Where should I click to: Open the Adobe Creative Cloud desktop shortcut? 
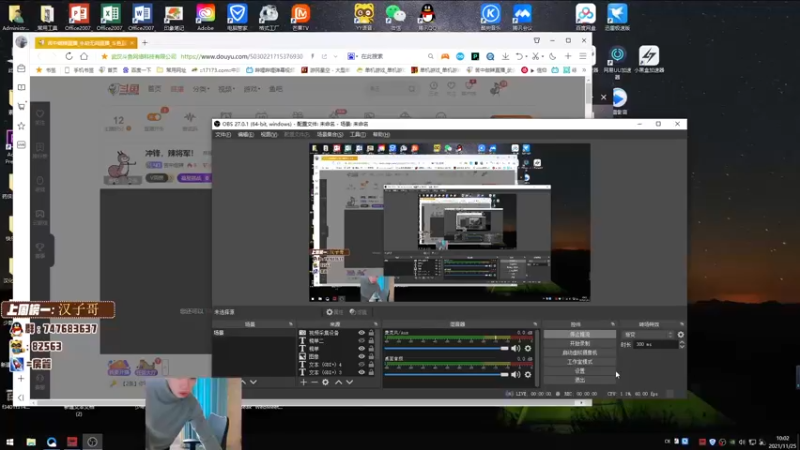(205, 16)
